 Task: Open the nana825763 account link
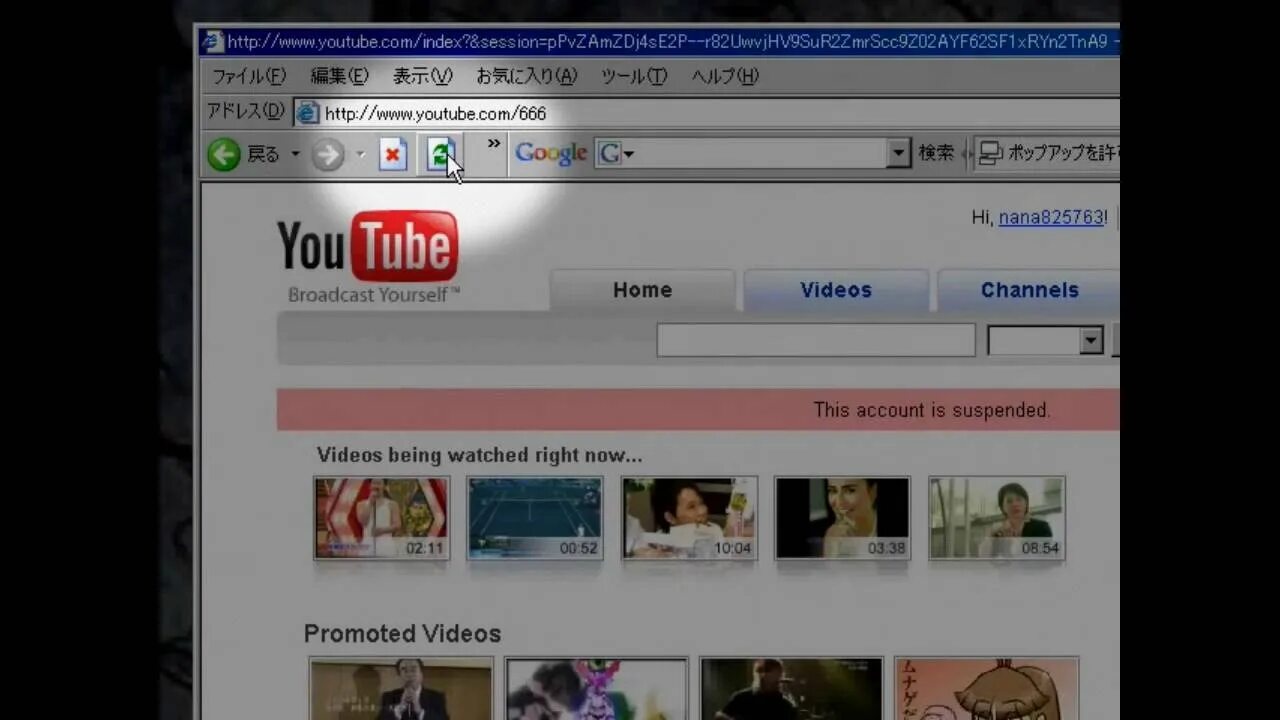coord(1049,217)
